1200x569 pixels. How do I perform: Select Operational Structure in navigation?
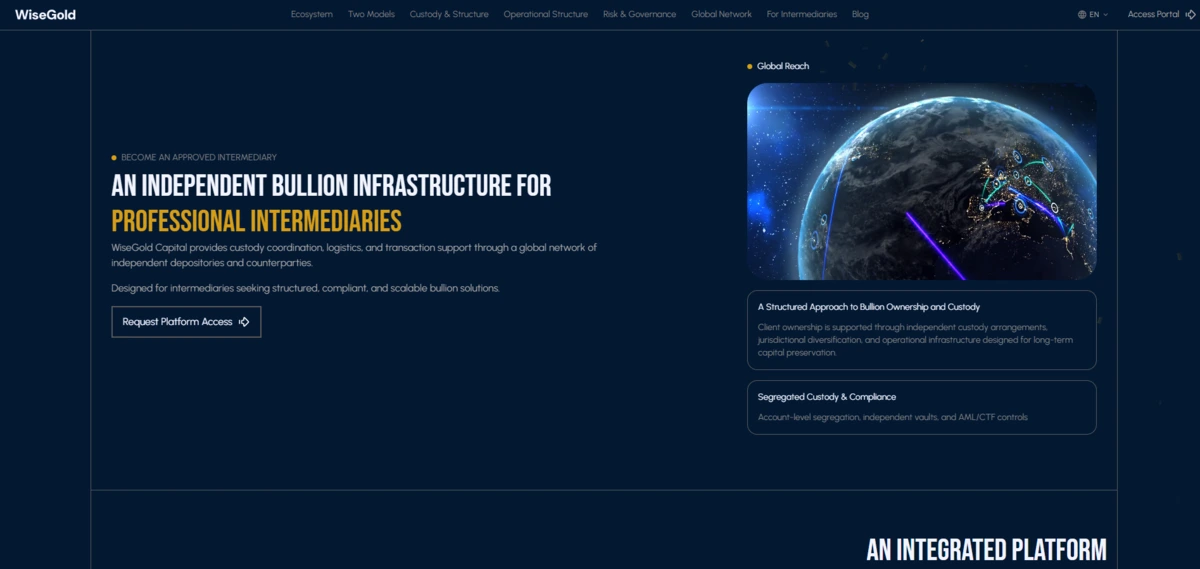point(546,15)
